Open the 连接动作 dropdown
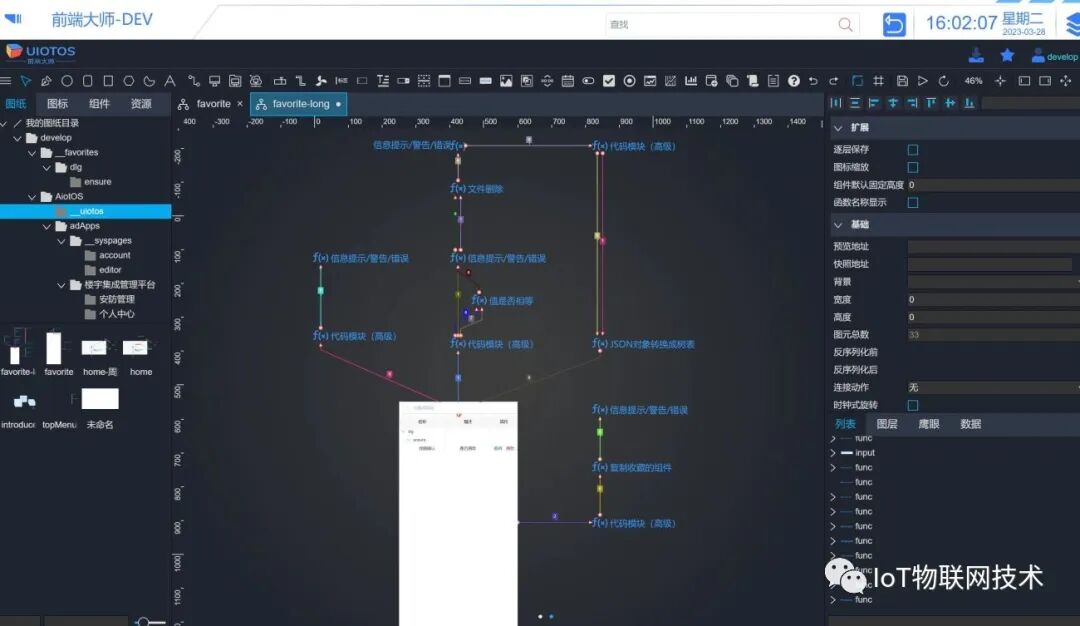Screen dimensions: 1080x626 point(993,388)
